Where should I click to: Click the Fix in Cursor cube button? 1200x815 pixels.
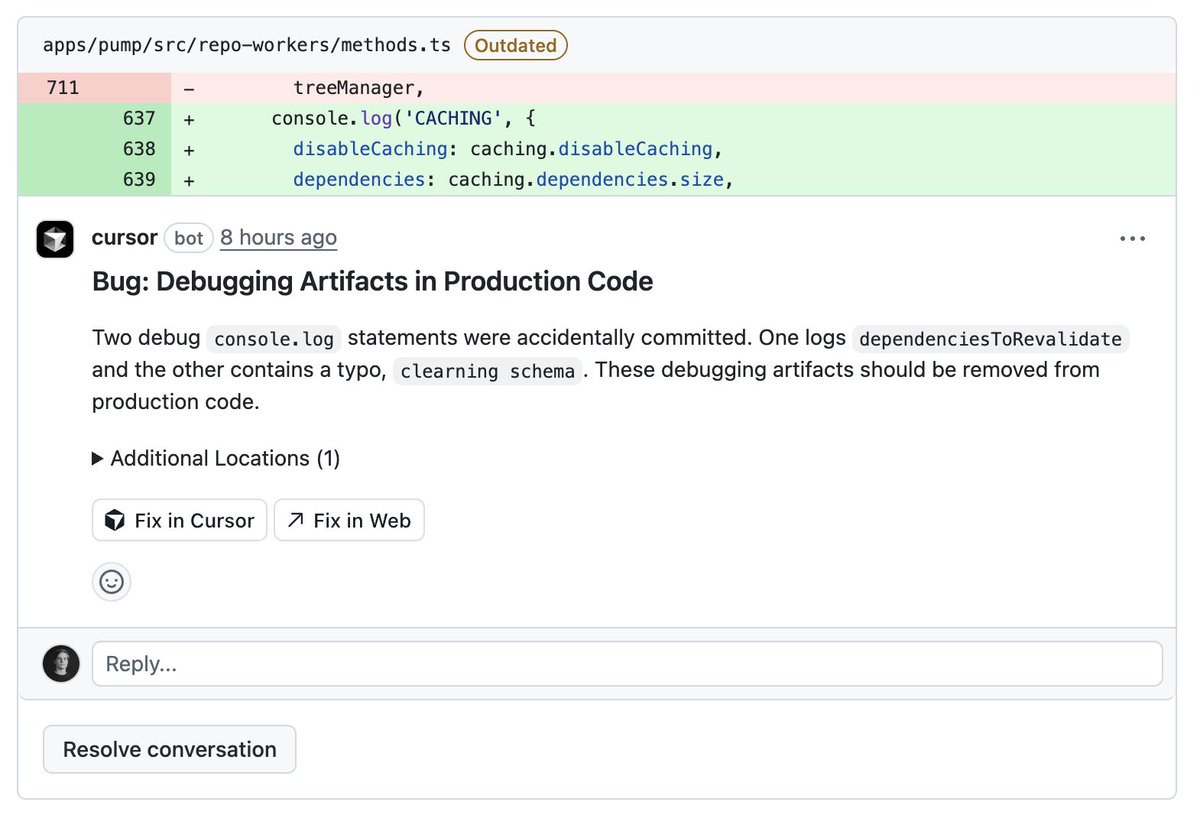point(180,520)
